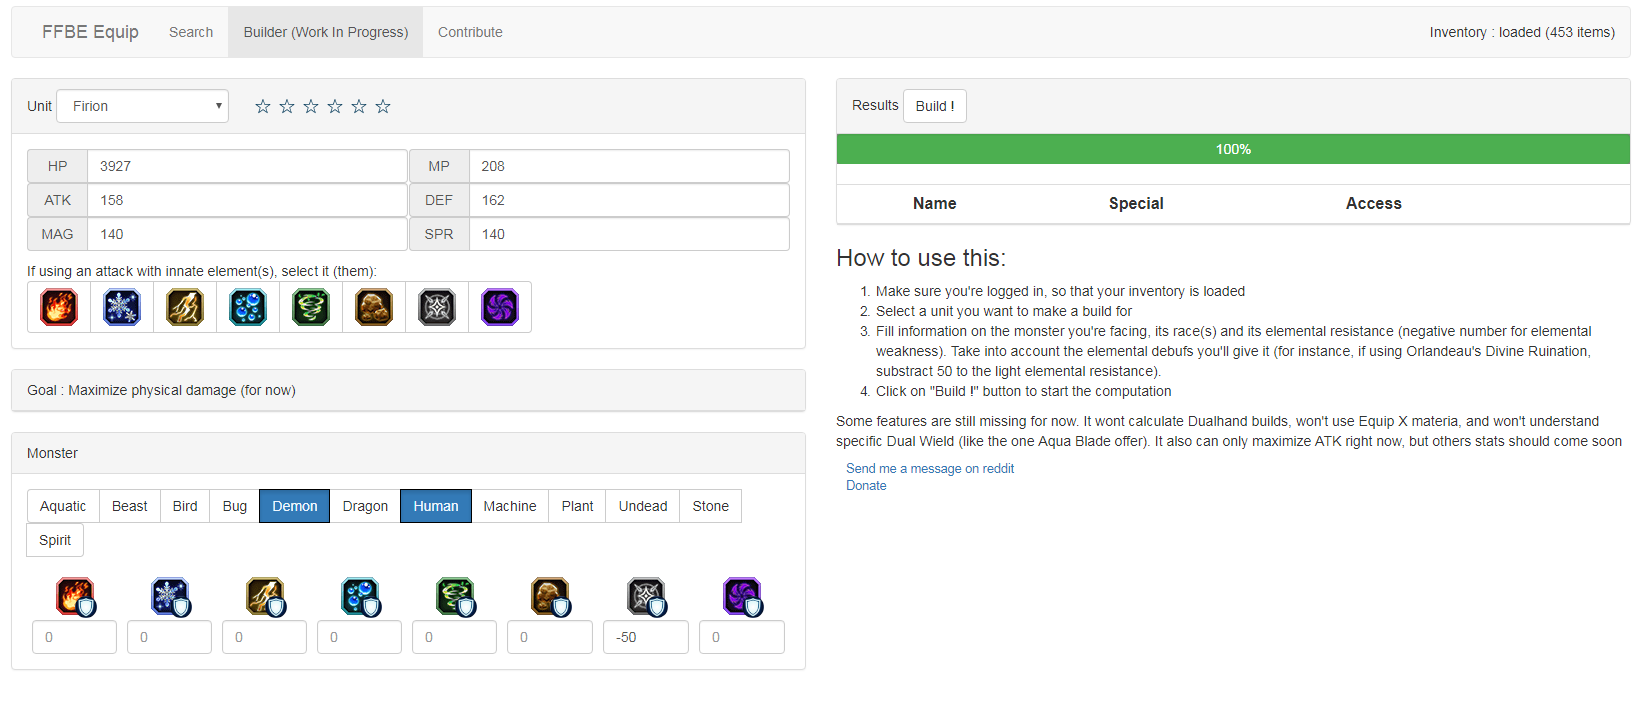Click the fifth rarity star
This screenshot has height=718, width=1649.
click(359, 106)
